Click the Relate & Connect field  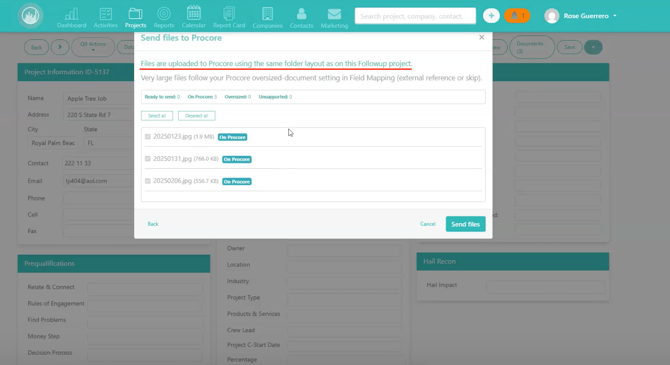pyautogui.click(x=144, y=288)
